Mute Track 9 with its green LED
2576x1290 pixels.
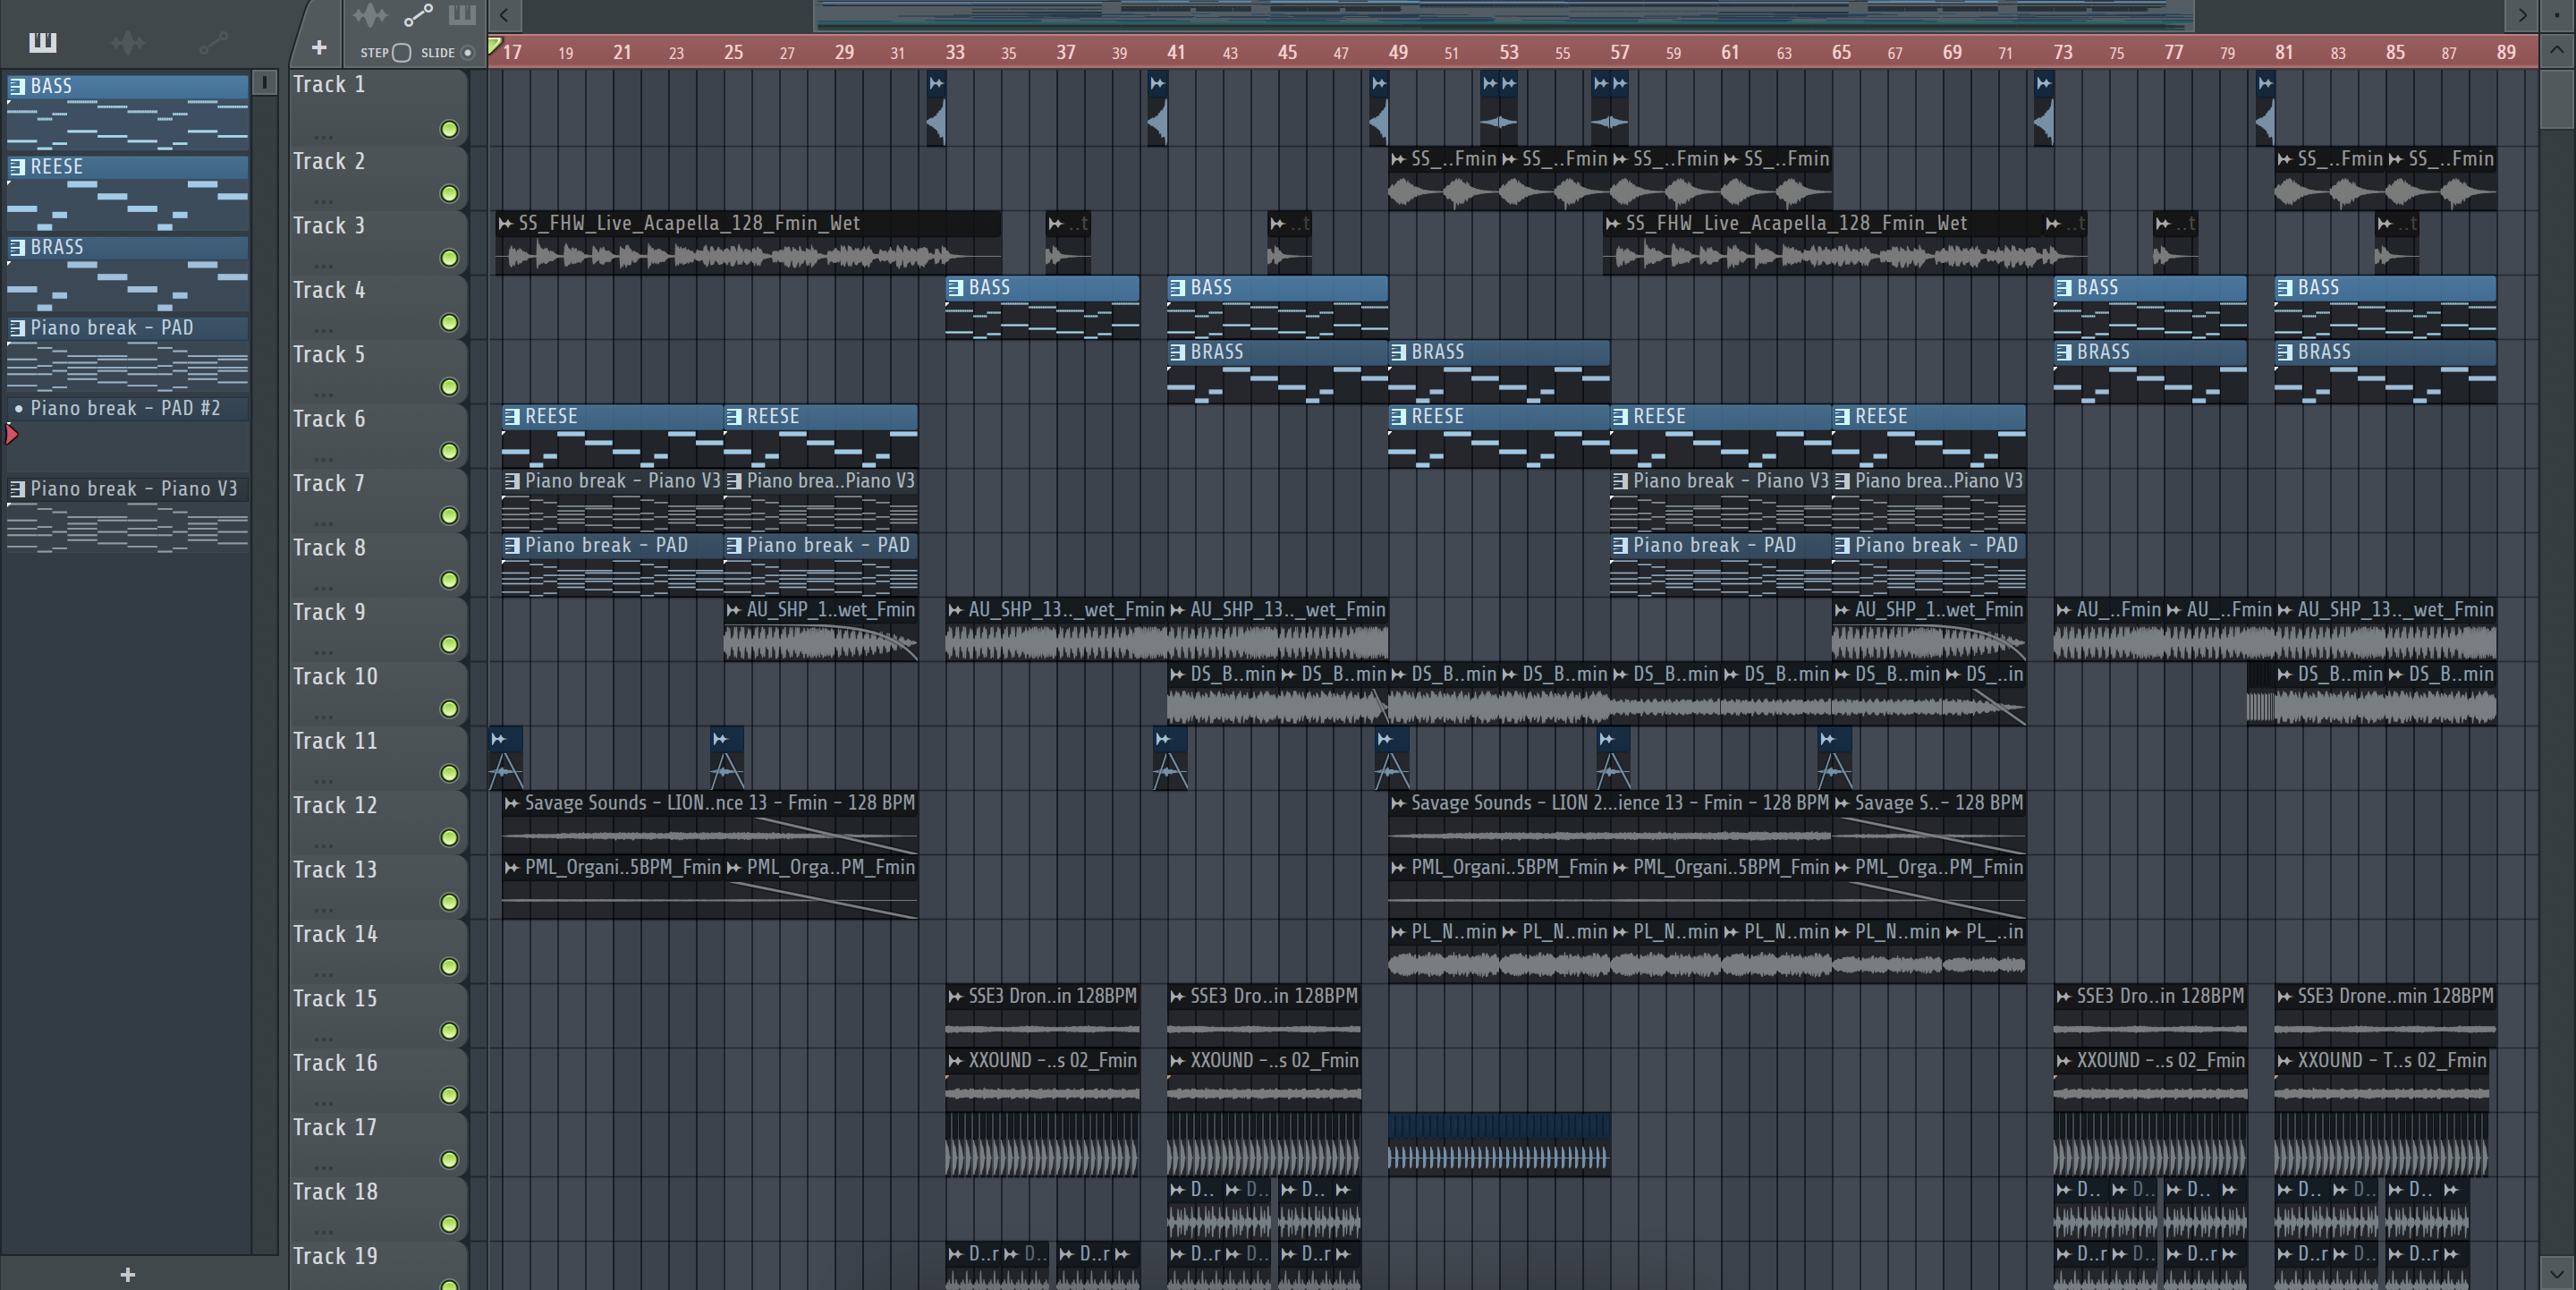[x=449, y=645]
